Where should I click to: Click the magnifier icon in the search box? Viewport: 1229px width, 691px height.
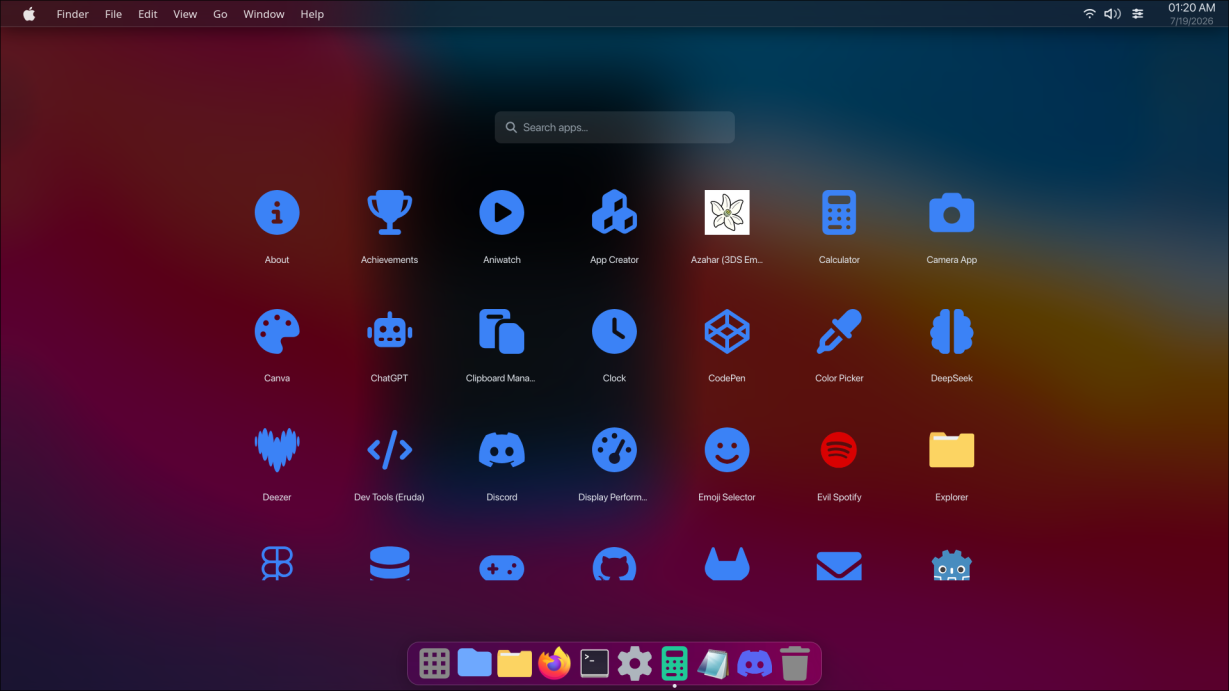pyautogui.click(x=511, y=127)
